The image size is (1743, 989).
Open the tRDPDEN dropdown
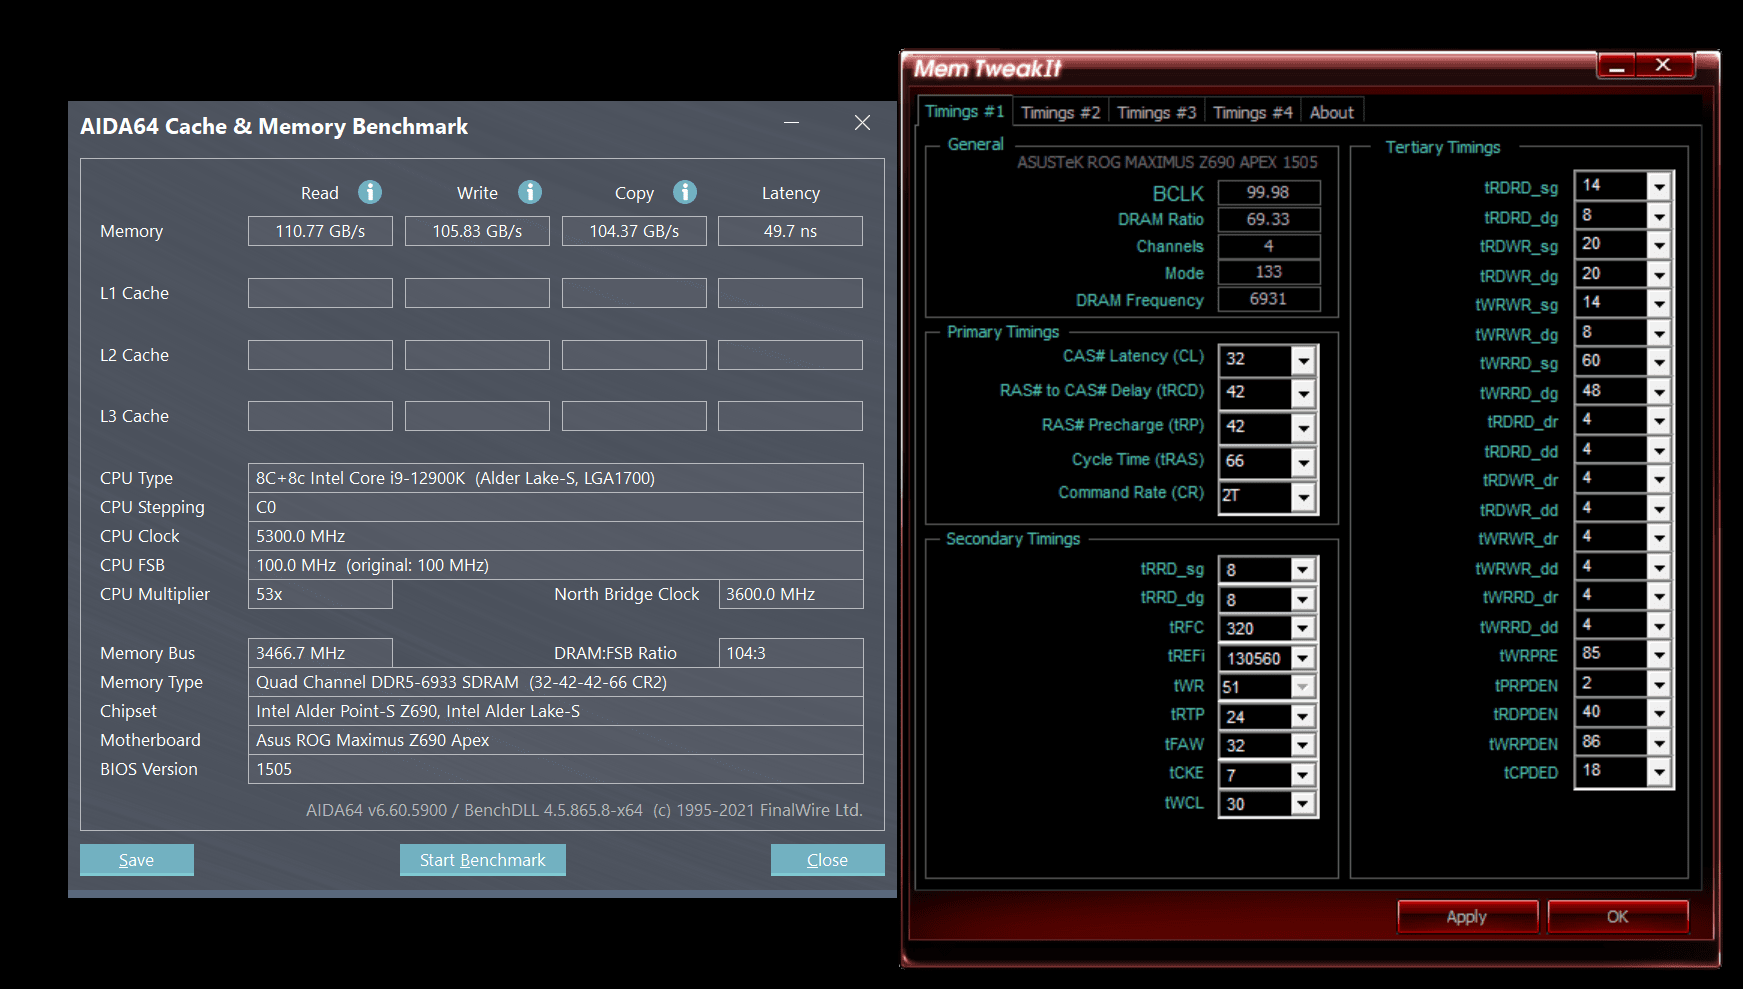click(x=1659, y=713)
